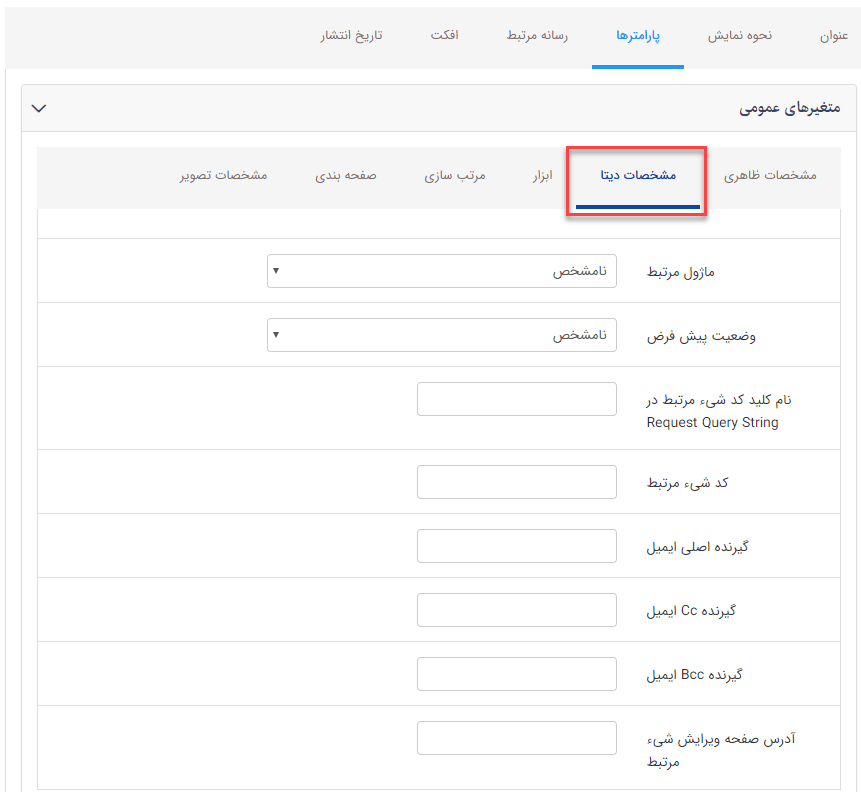Click the آدرس صفحه ویرایش شیء مرتبط field
Image resolution: width=861 pixels, height=792 pixels.
pos(516,737)
